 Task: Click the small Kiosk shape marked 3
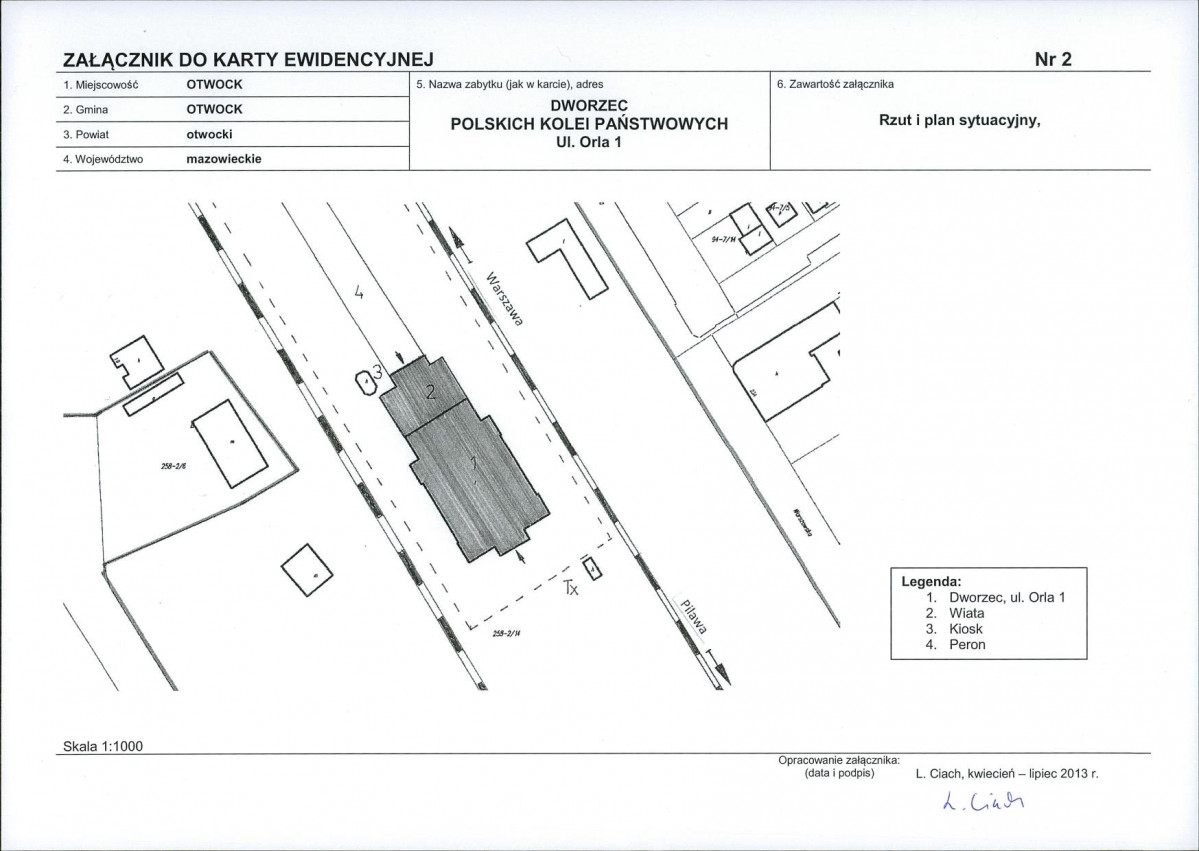pyautogui.click(x=366, y=380)
